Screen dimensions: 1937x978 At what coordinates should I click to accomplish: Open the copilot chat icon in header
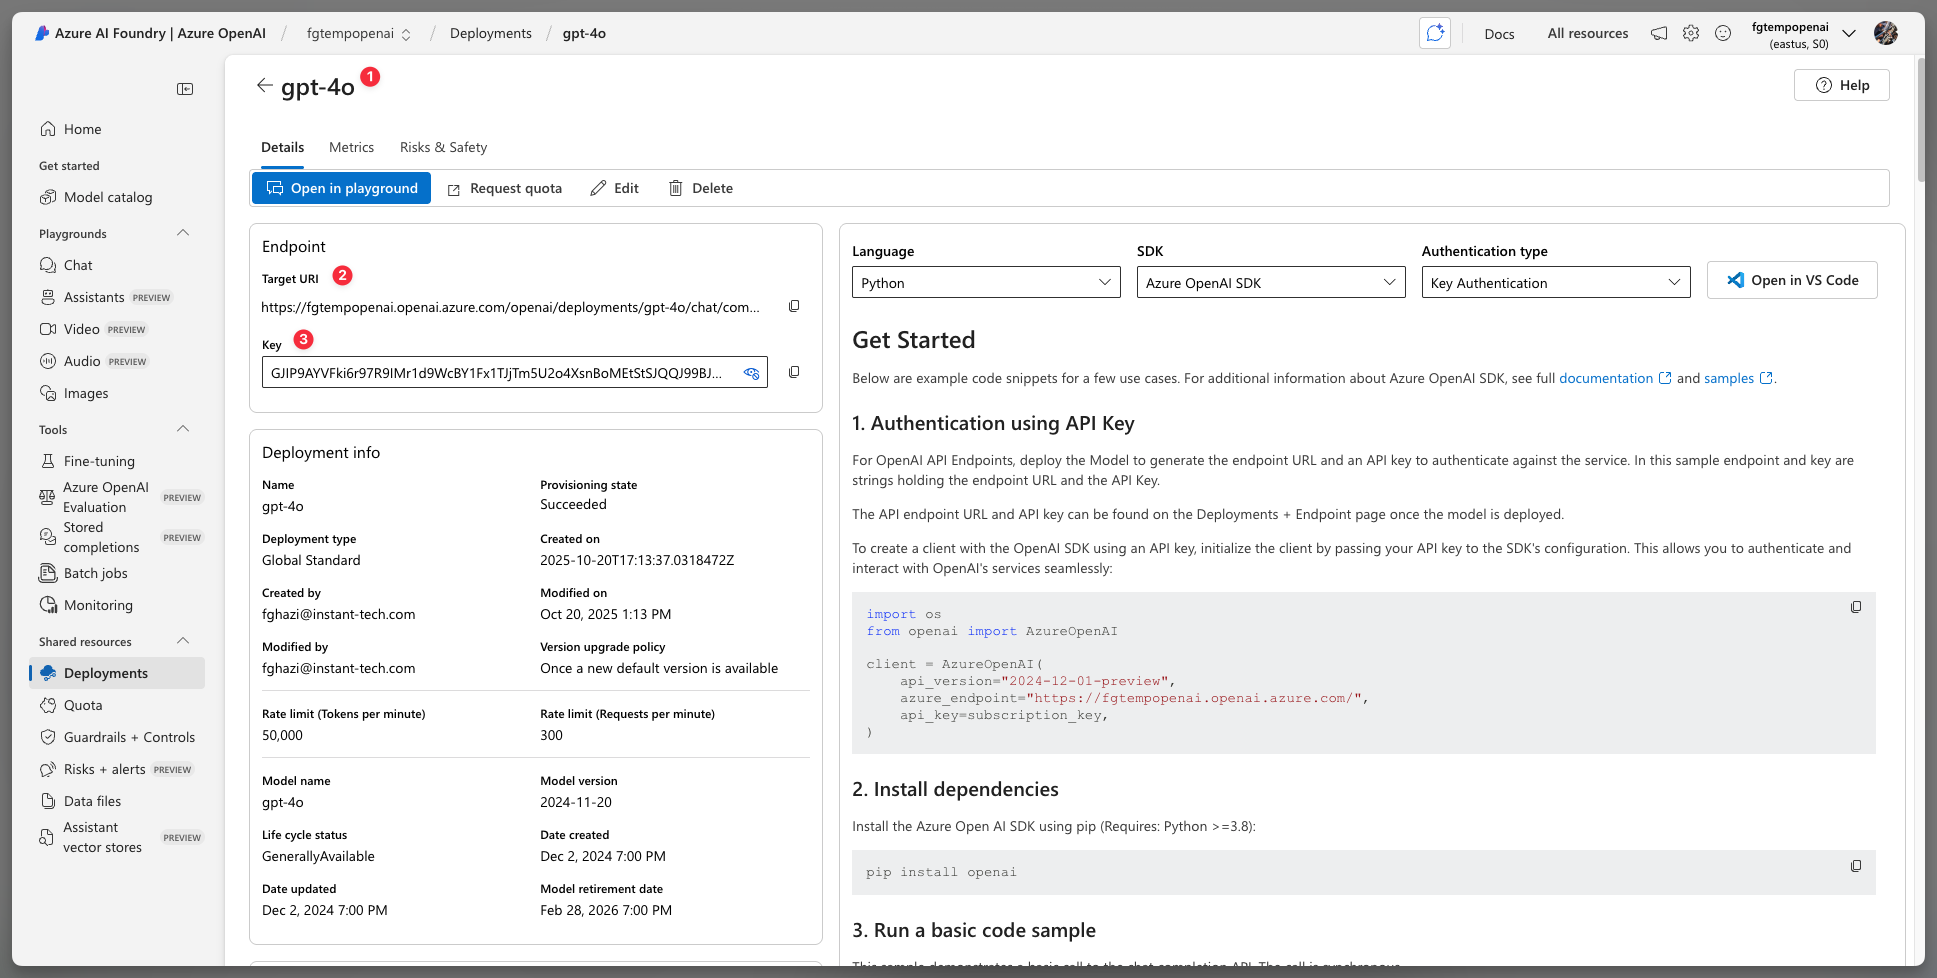(1435, 33)
